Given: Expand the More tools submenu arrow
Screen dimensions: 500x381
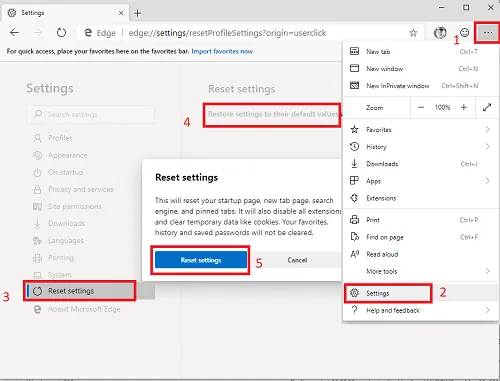Looking at the screenshot, I should click(x=488, y=271).
